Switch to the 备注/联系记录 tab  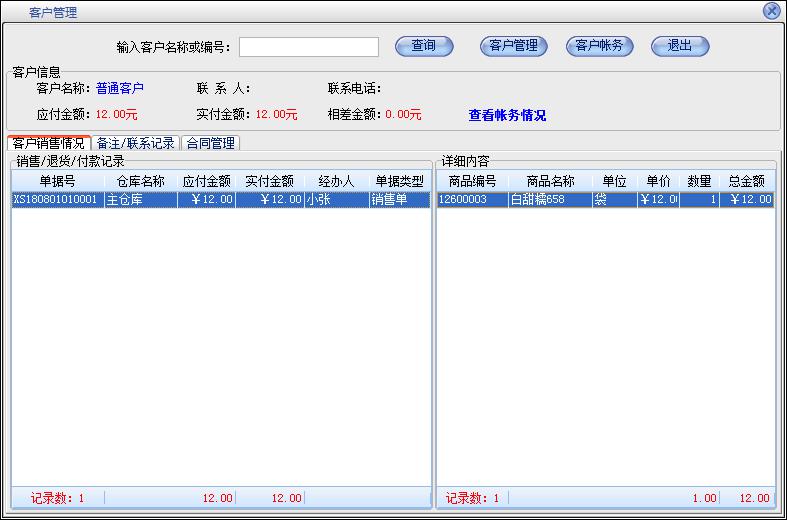[135, 143]
